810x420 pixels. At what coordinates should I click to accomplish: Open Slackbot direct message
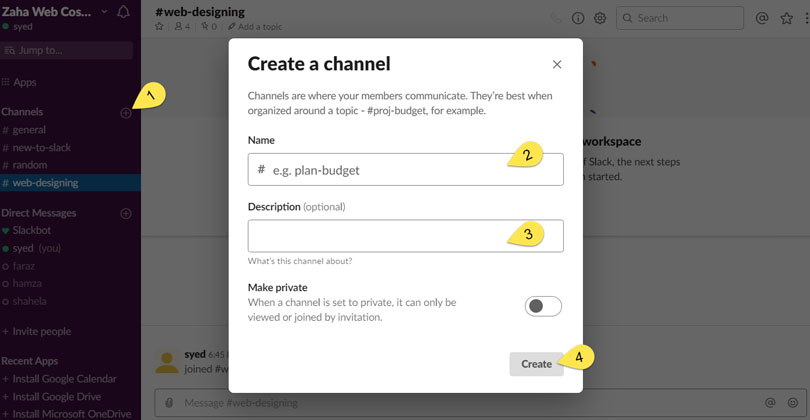(26, 230)
